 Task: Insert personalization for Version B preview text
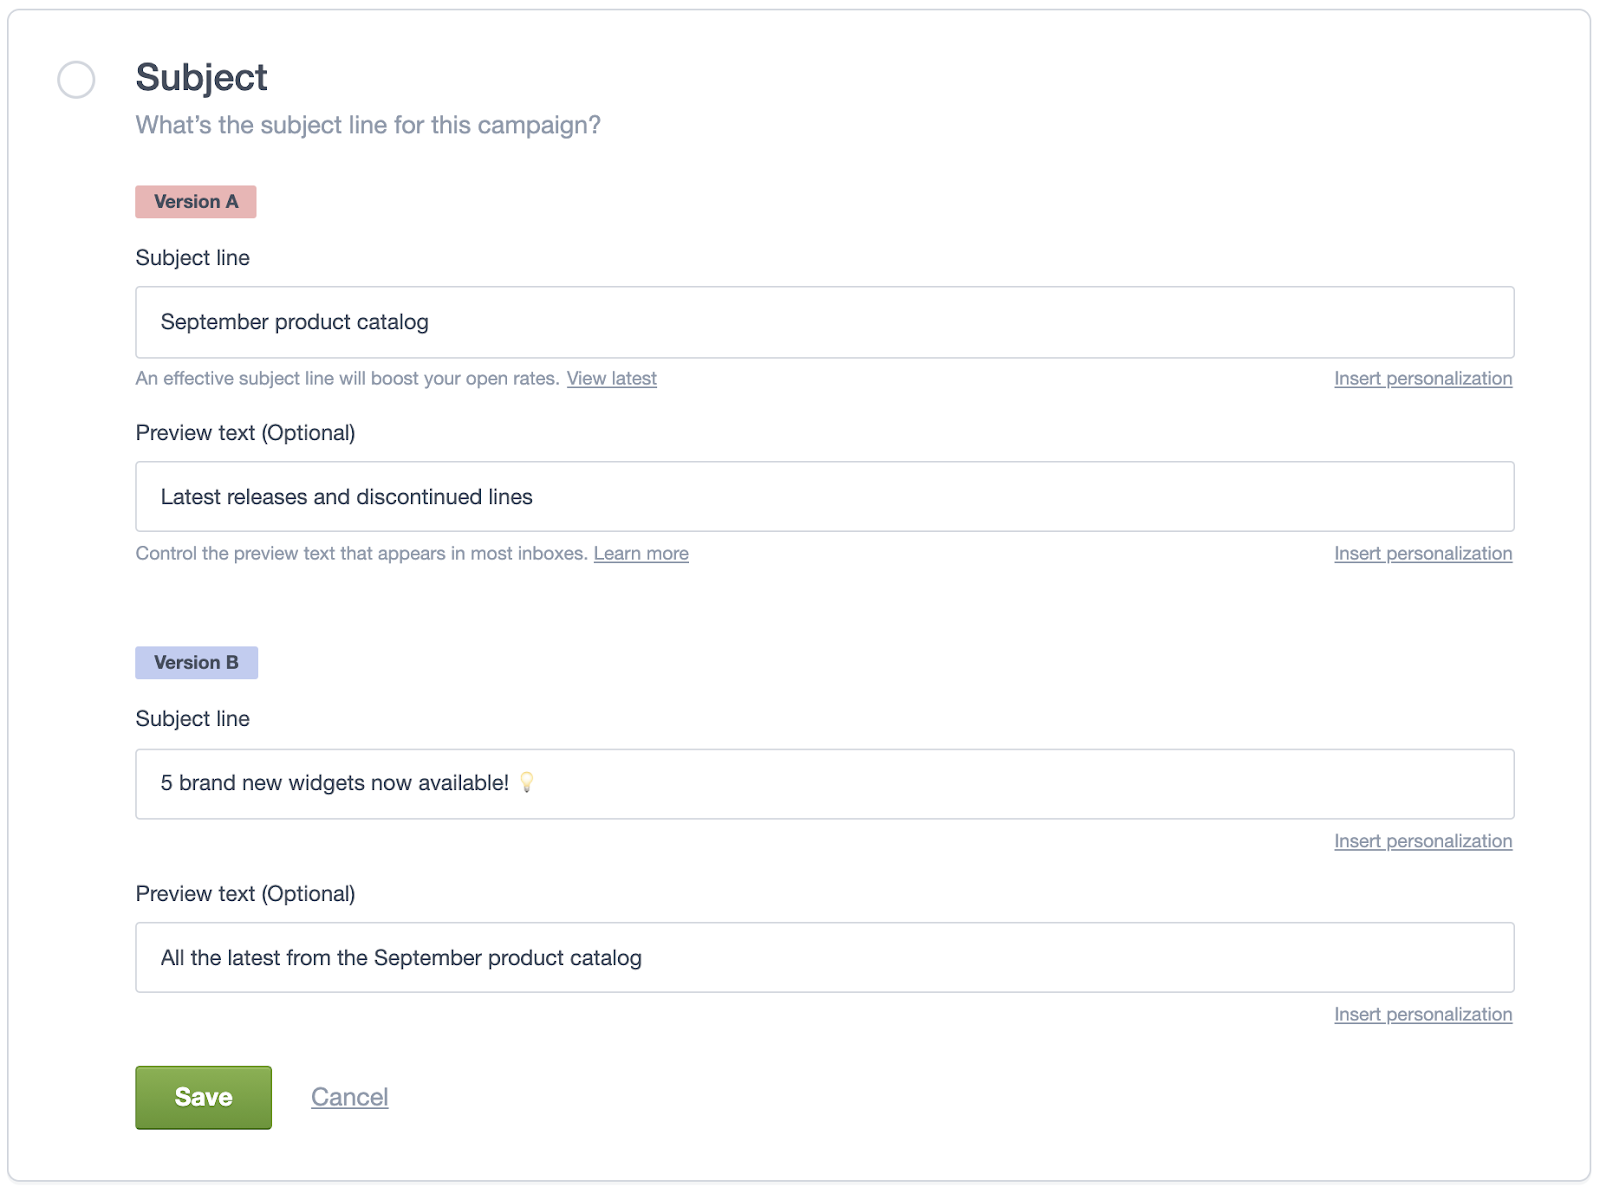[x=1423, y=1014]
